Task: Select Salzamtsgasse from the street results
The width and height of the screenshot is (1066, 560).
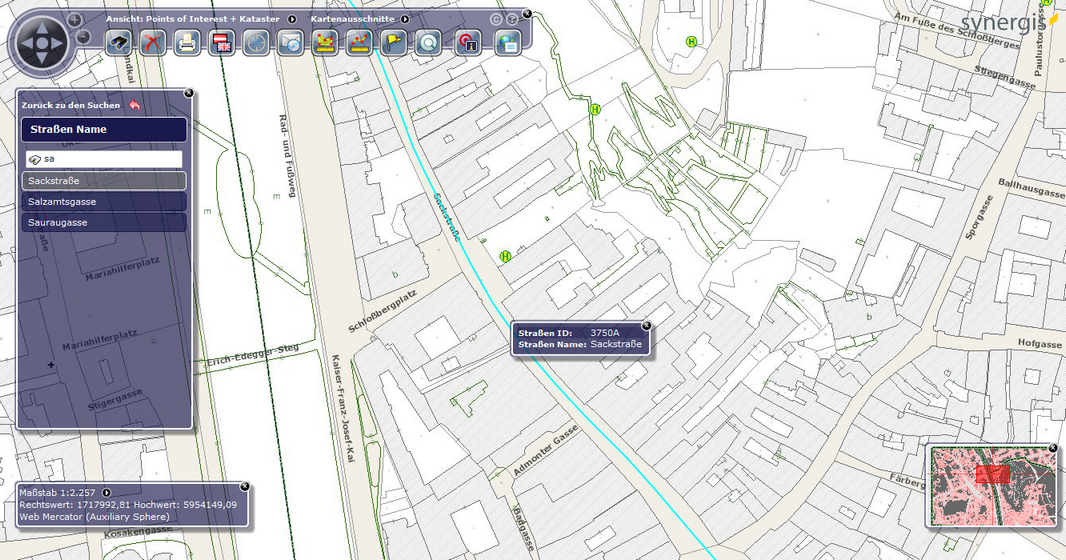Action: pyautogui.click(x=103, y=202)
